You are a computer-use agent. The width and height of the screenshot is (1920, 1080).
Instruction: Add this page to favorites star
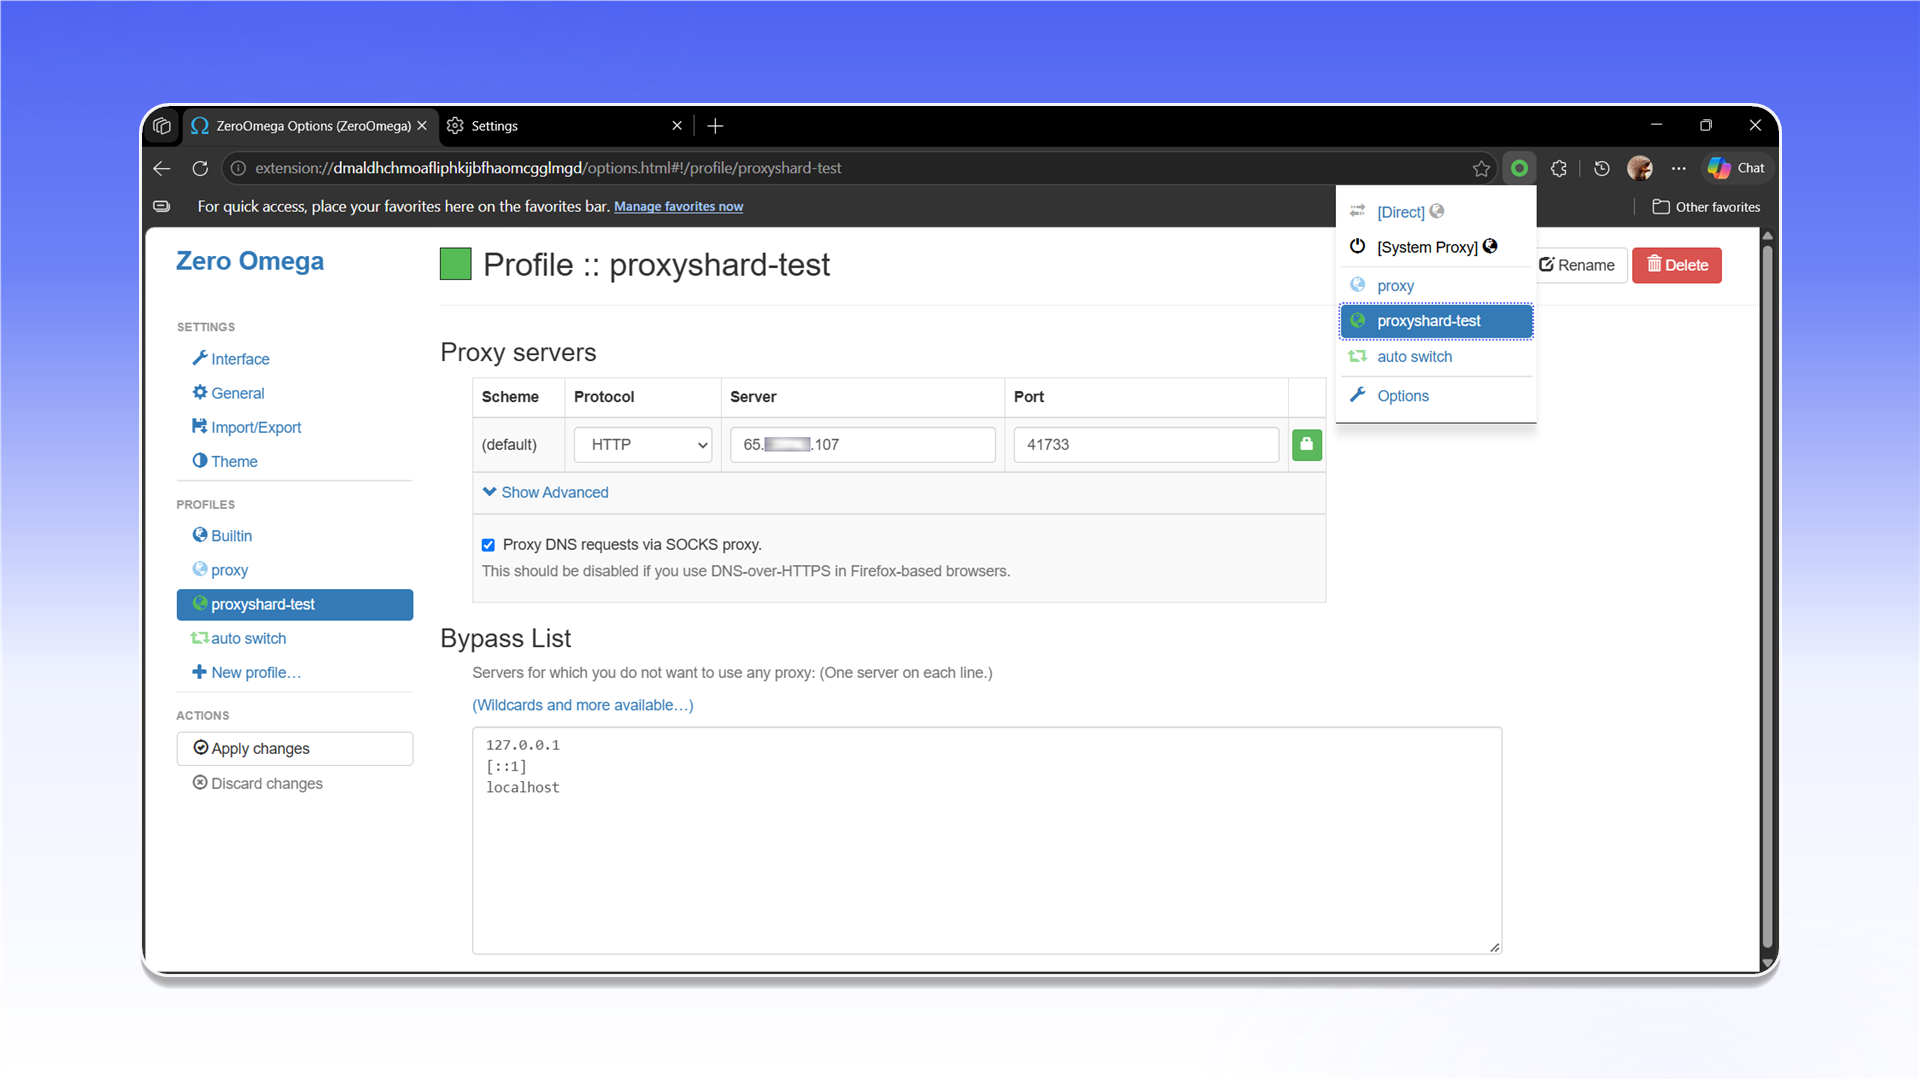pyautogui.click(x=1481, y=168)
